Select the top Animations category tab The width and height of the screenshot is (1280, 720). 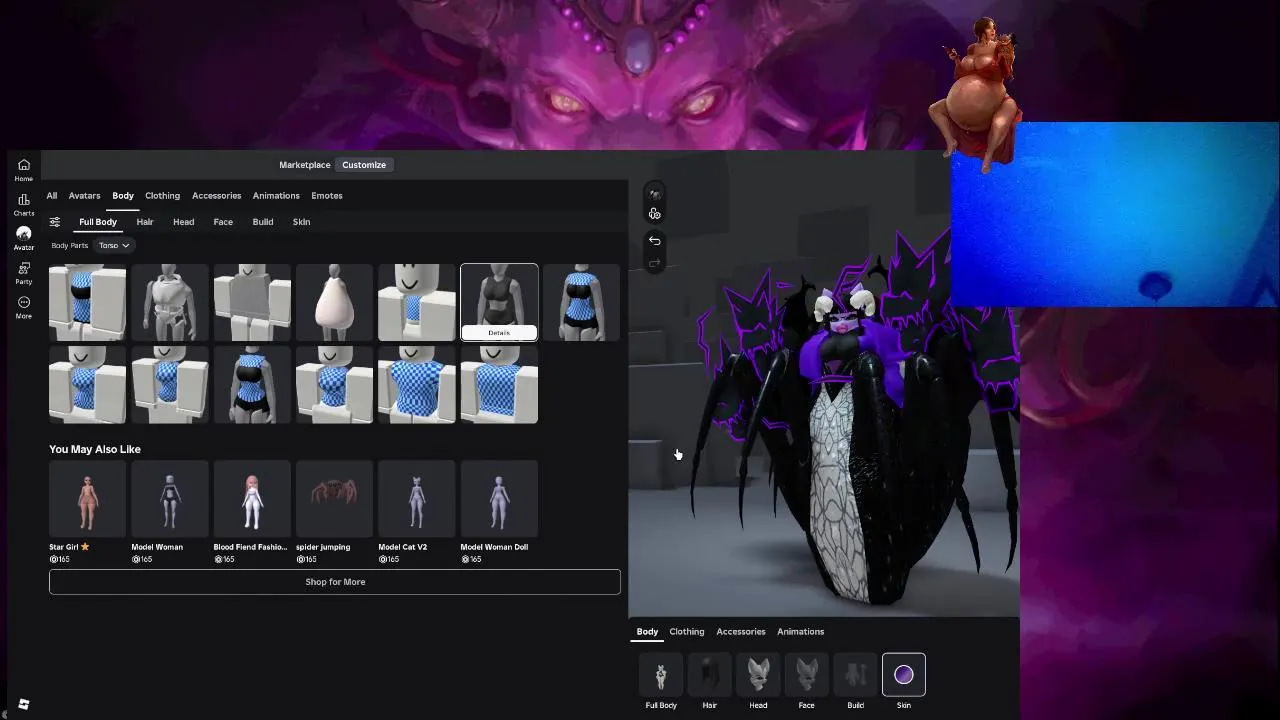(x=276, y=196)
